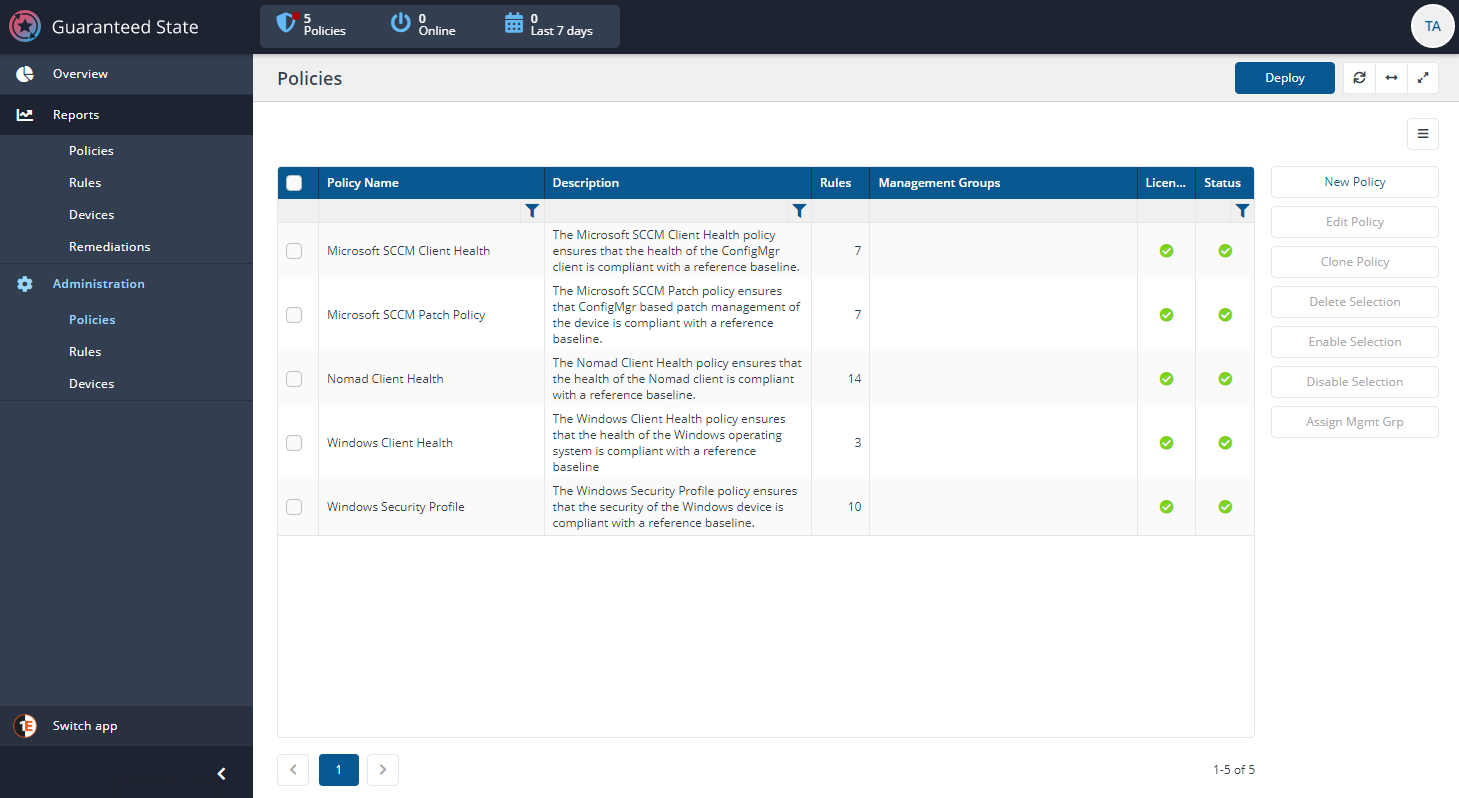
Task: Select page 1 in pagination
Action: click(x=339, y=770)
